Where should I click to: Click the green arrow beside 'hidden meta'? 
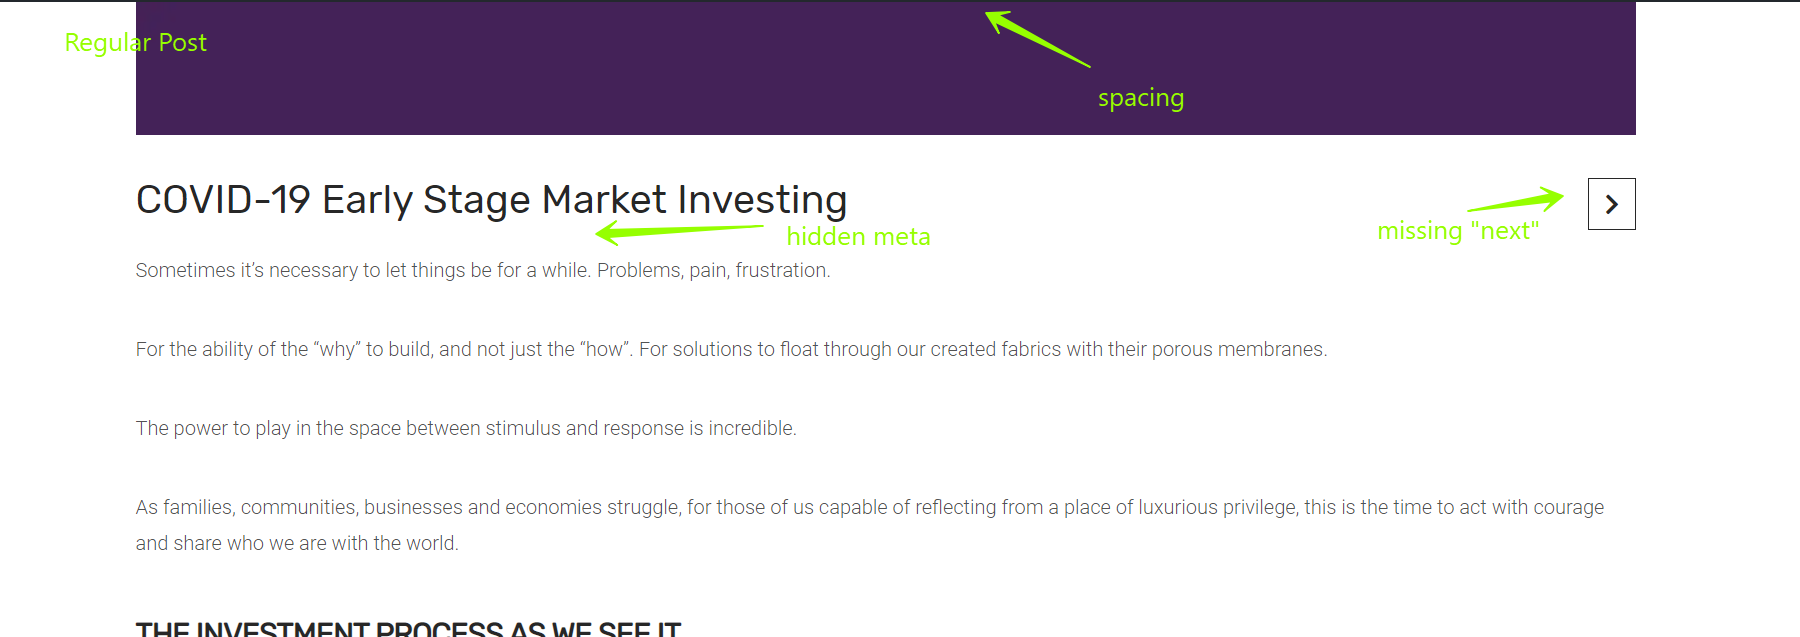click(679, 233)
